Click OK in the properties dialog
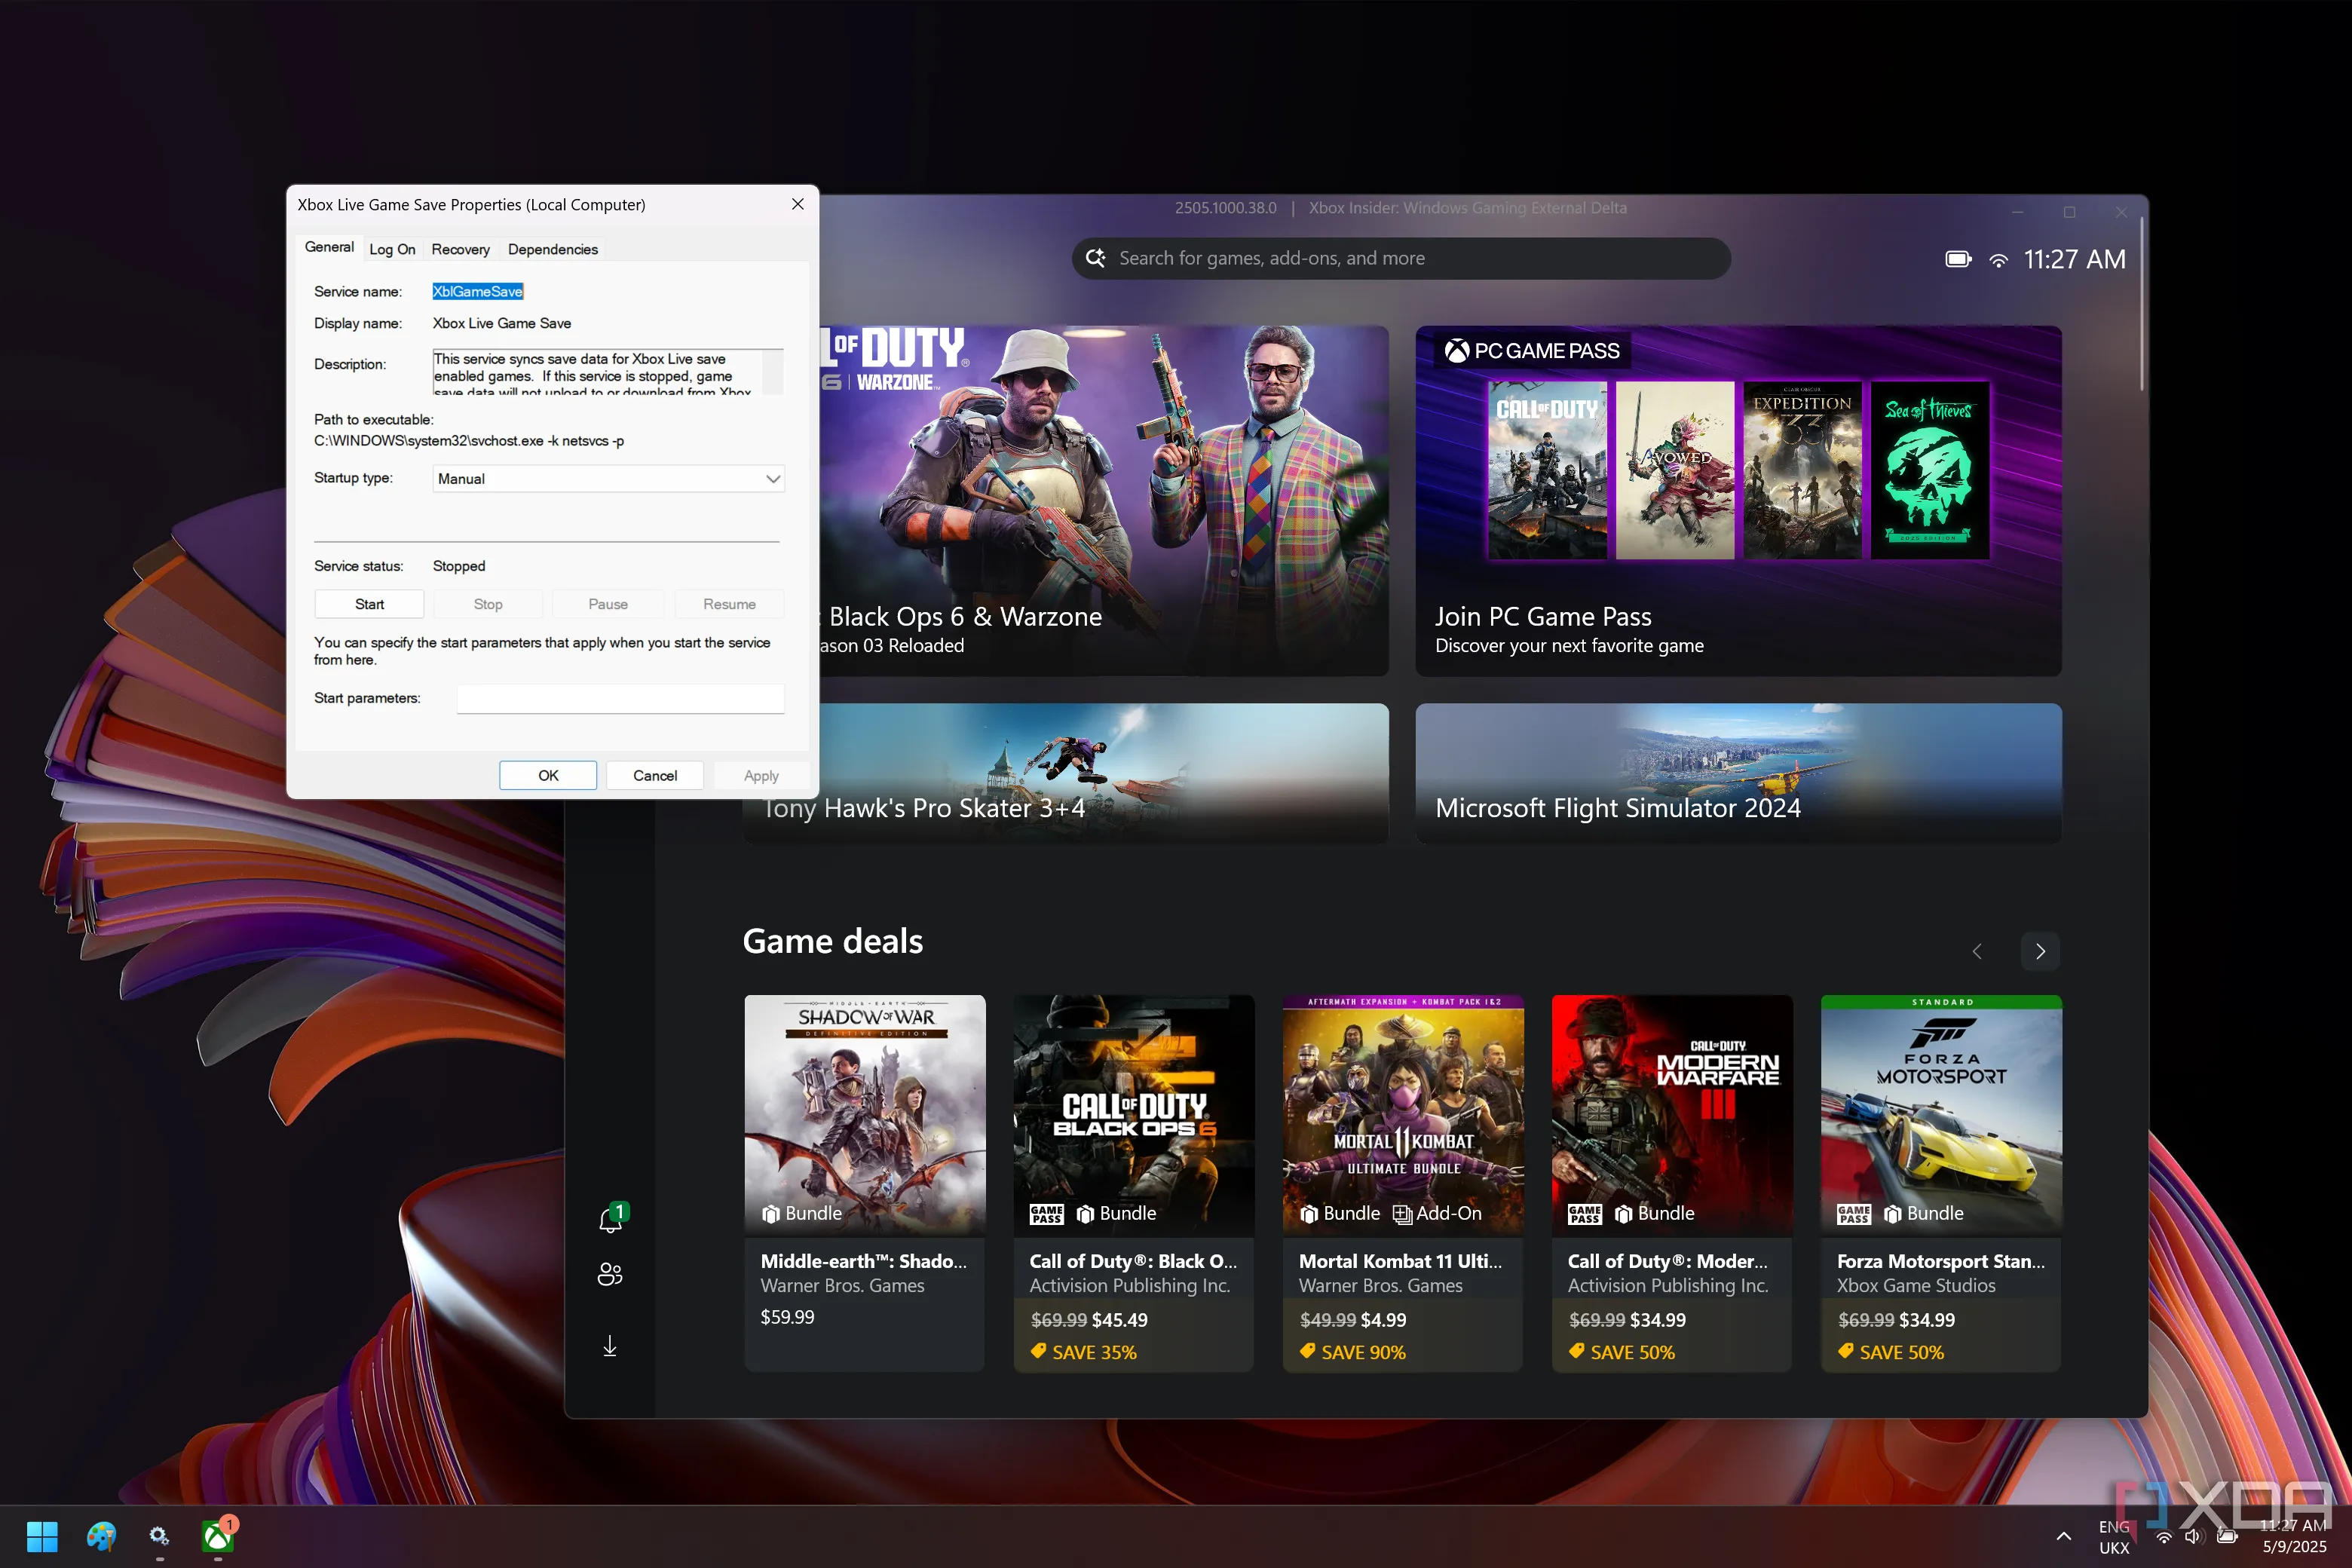2352x1568 pixels. tap(548, 775)
